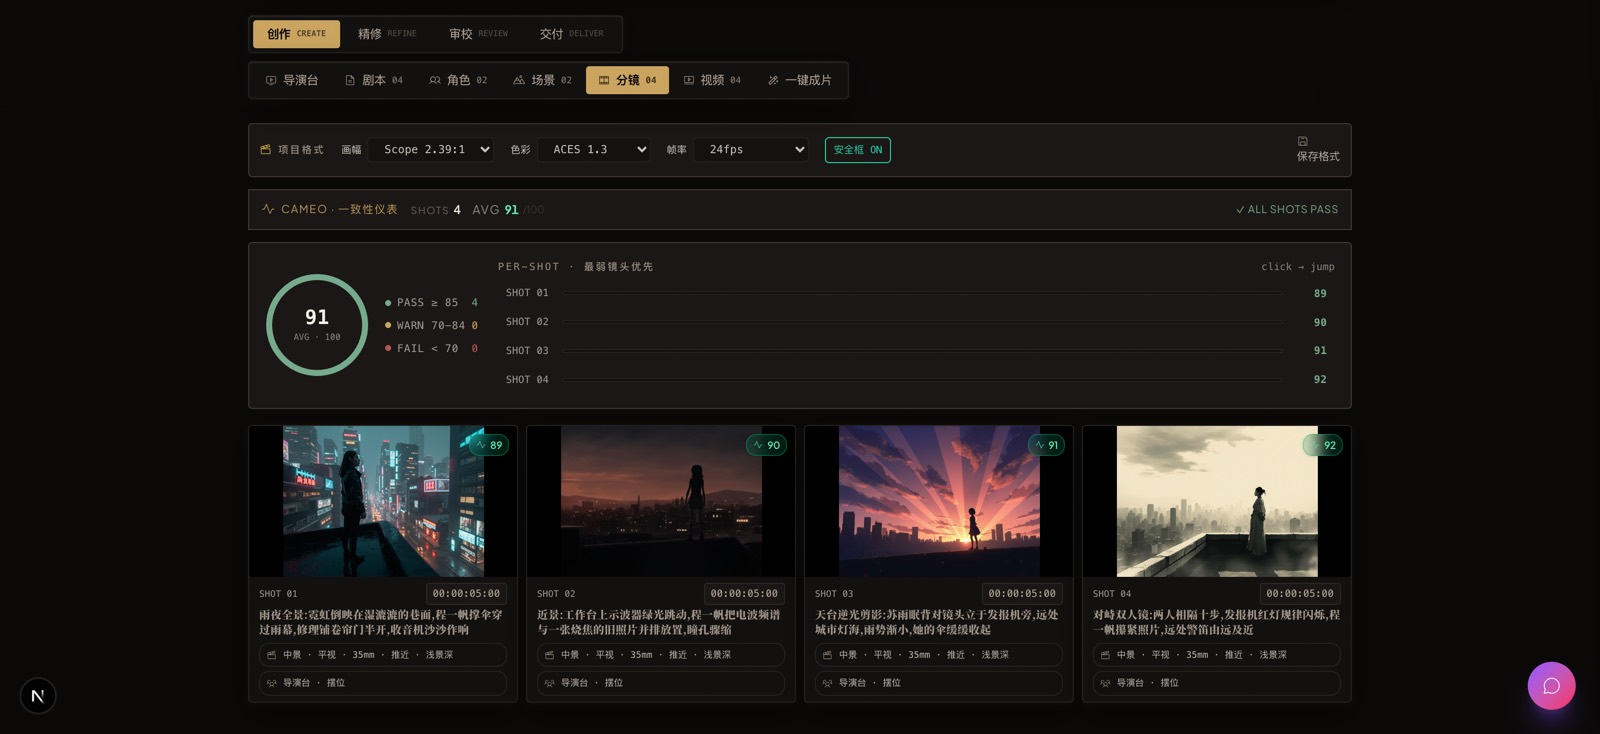Image resolution: width=1600 pixels, height=734 pixels.
Task: Jump to SHOT 02 score bar
Action: [x=920, y=322]
